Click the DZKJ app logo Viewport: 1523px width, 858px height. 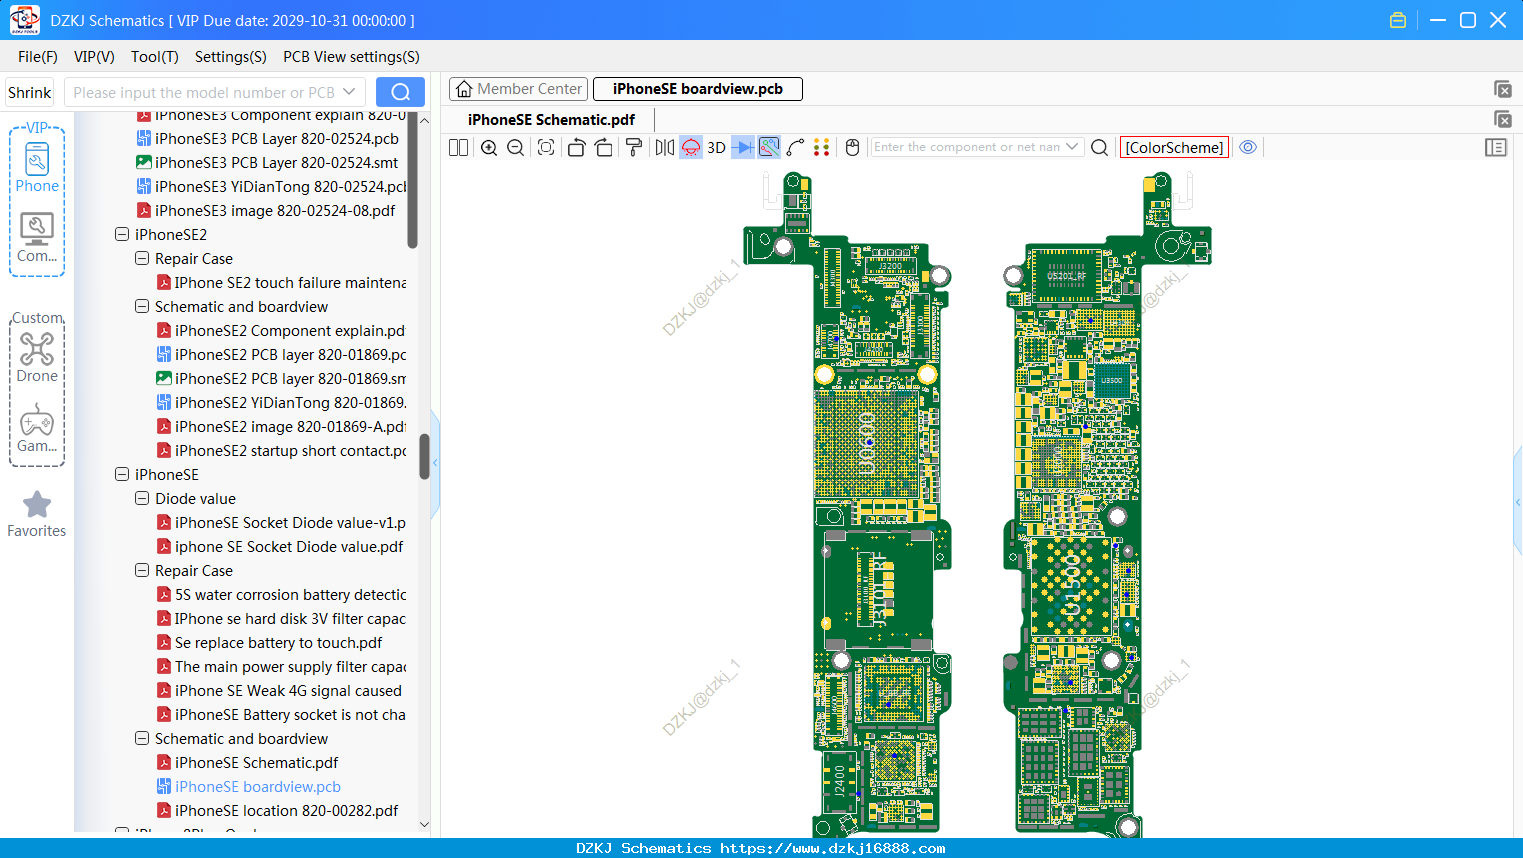24,19
